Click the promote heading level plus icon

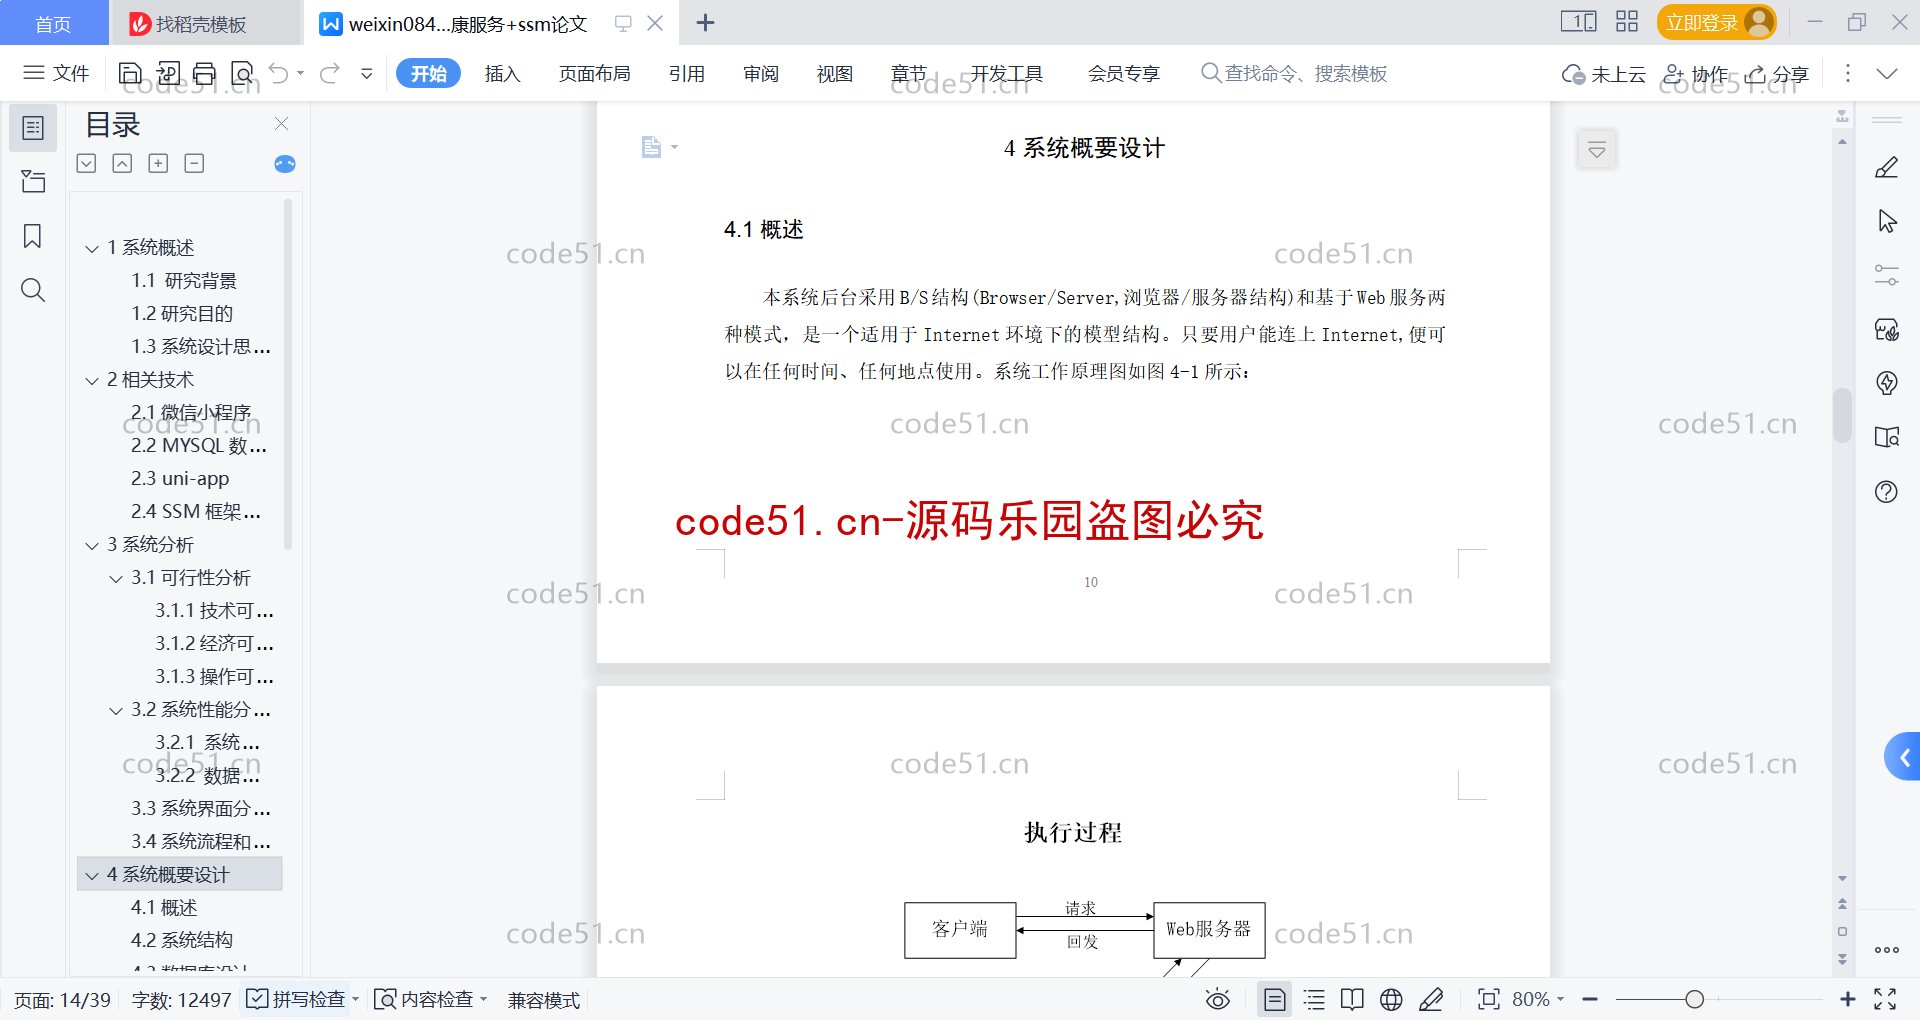[158, 163]
